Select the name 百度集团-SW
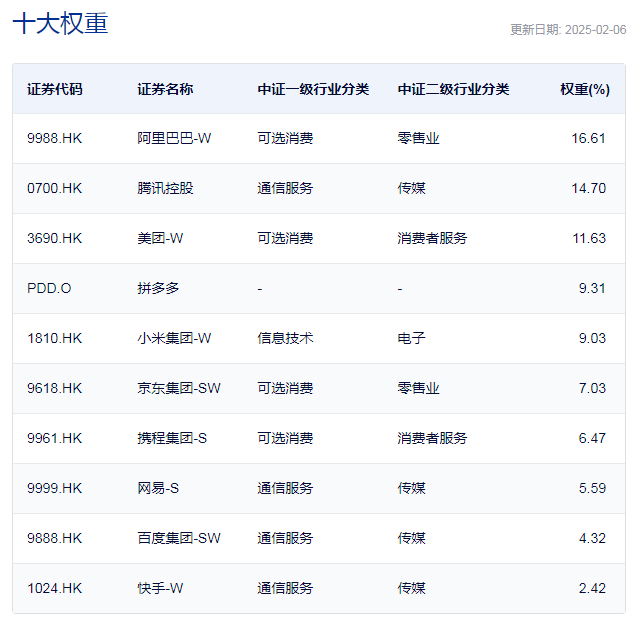 (x=179, y=538)
